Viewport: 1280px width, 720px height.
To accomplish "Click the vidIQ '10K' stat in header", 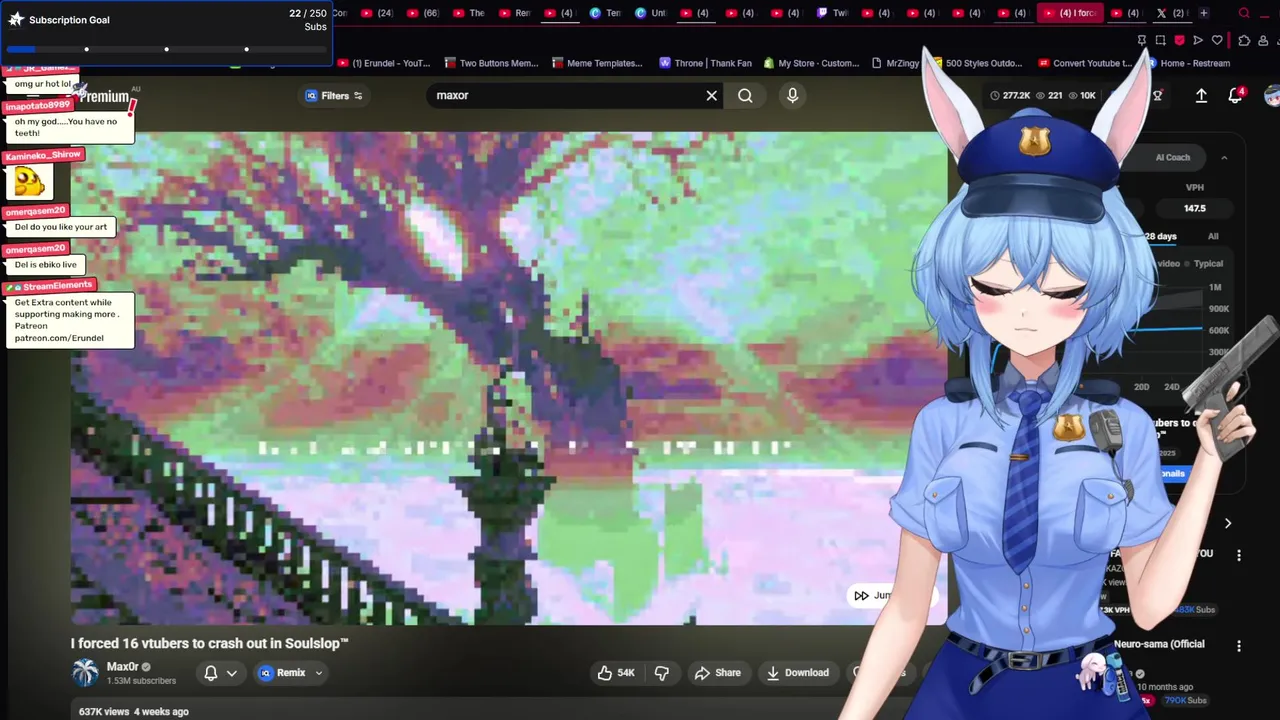I will coord(1082,96).
